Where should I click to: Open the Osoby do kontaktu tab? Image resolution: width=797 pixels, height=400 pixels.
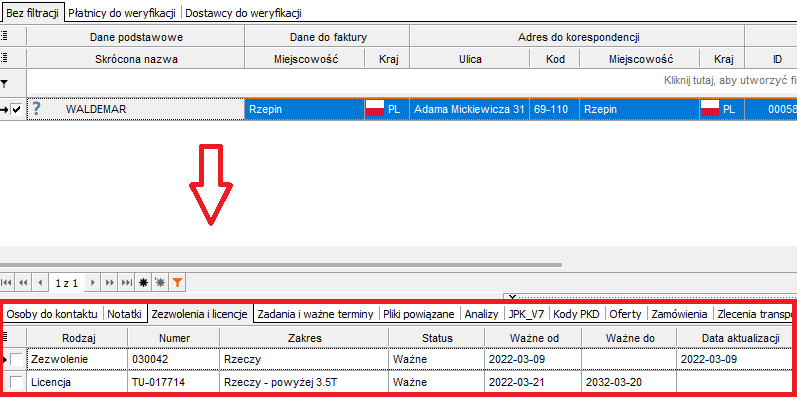point(50,313)
